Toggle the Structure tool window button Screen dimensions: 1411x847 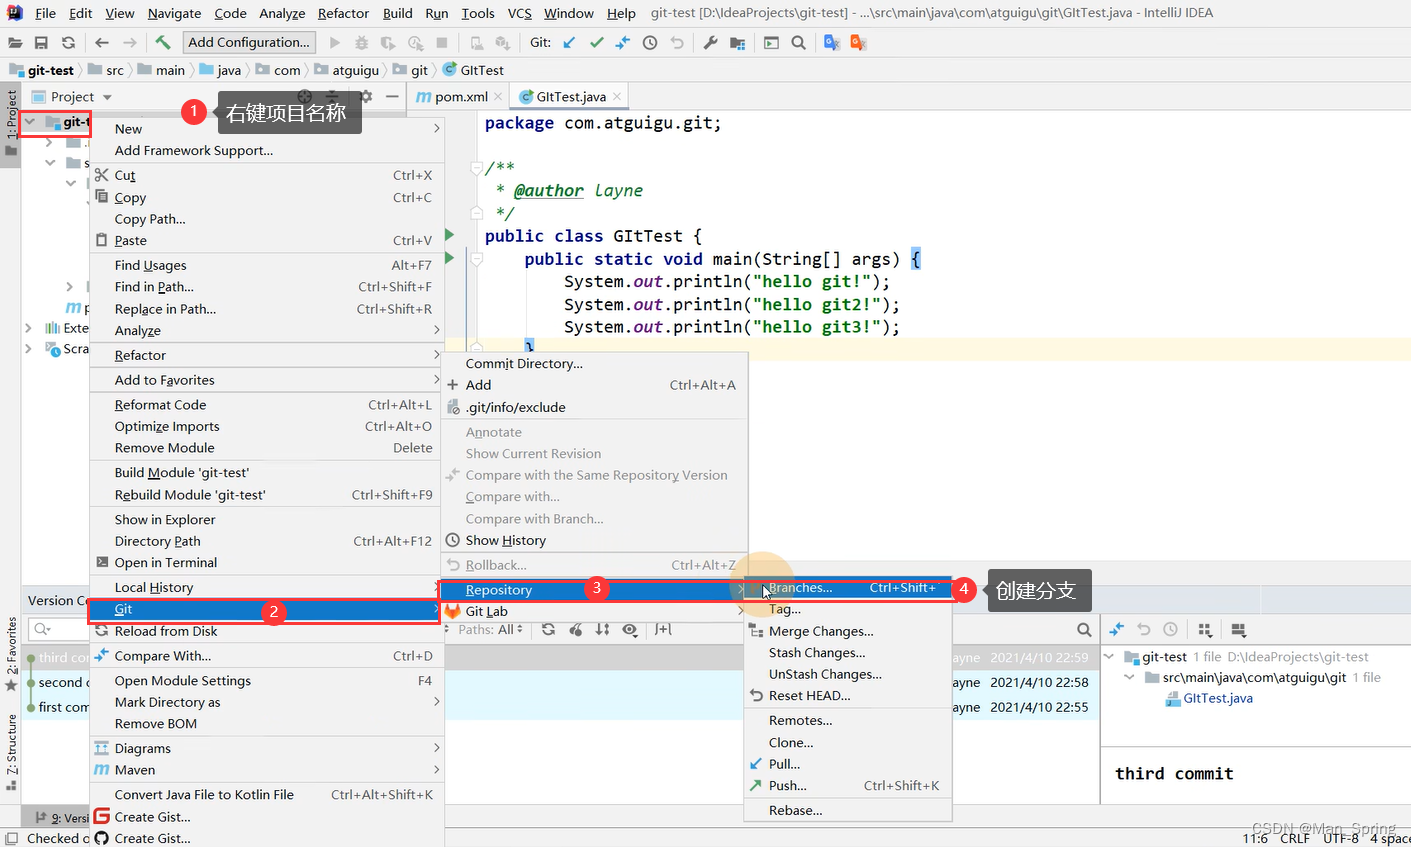point(11,750)
